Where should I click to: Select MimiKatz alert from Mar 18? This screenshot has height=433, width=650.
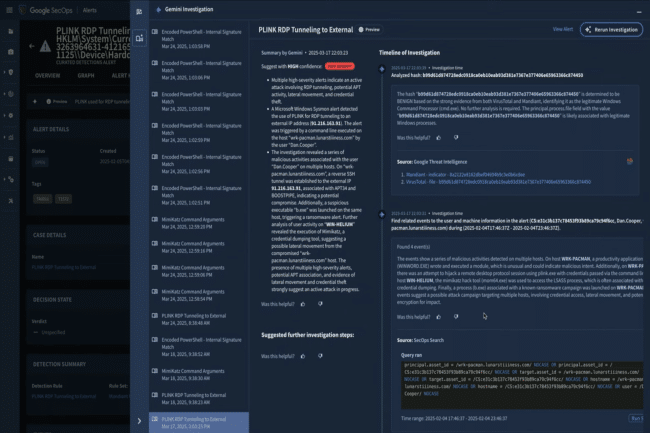pyautogui.click(x=199, y=375)
